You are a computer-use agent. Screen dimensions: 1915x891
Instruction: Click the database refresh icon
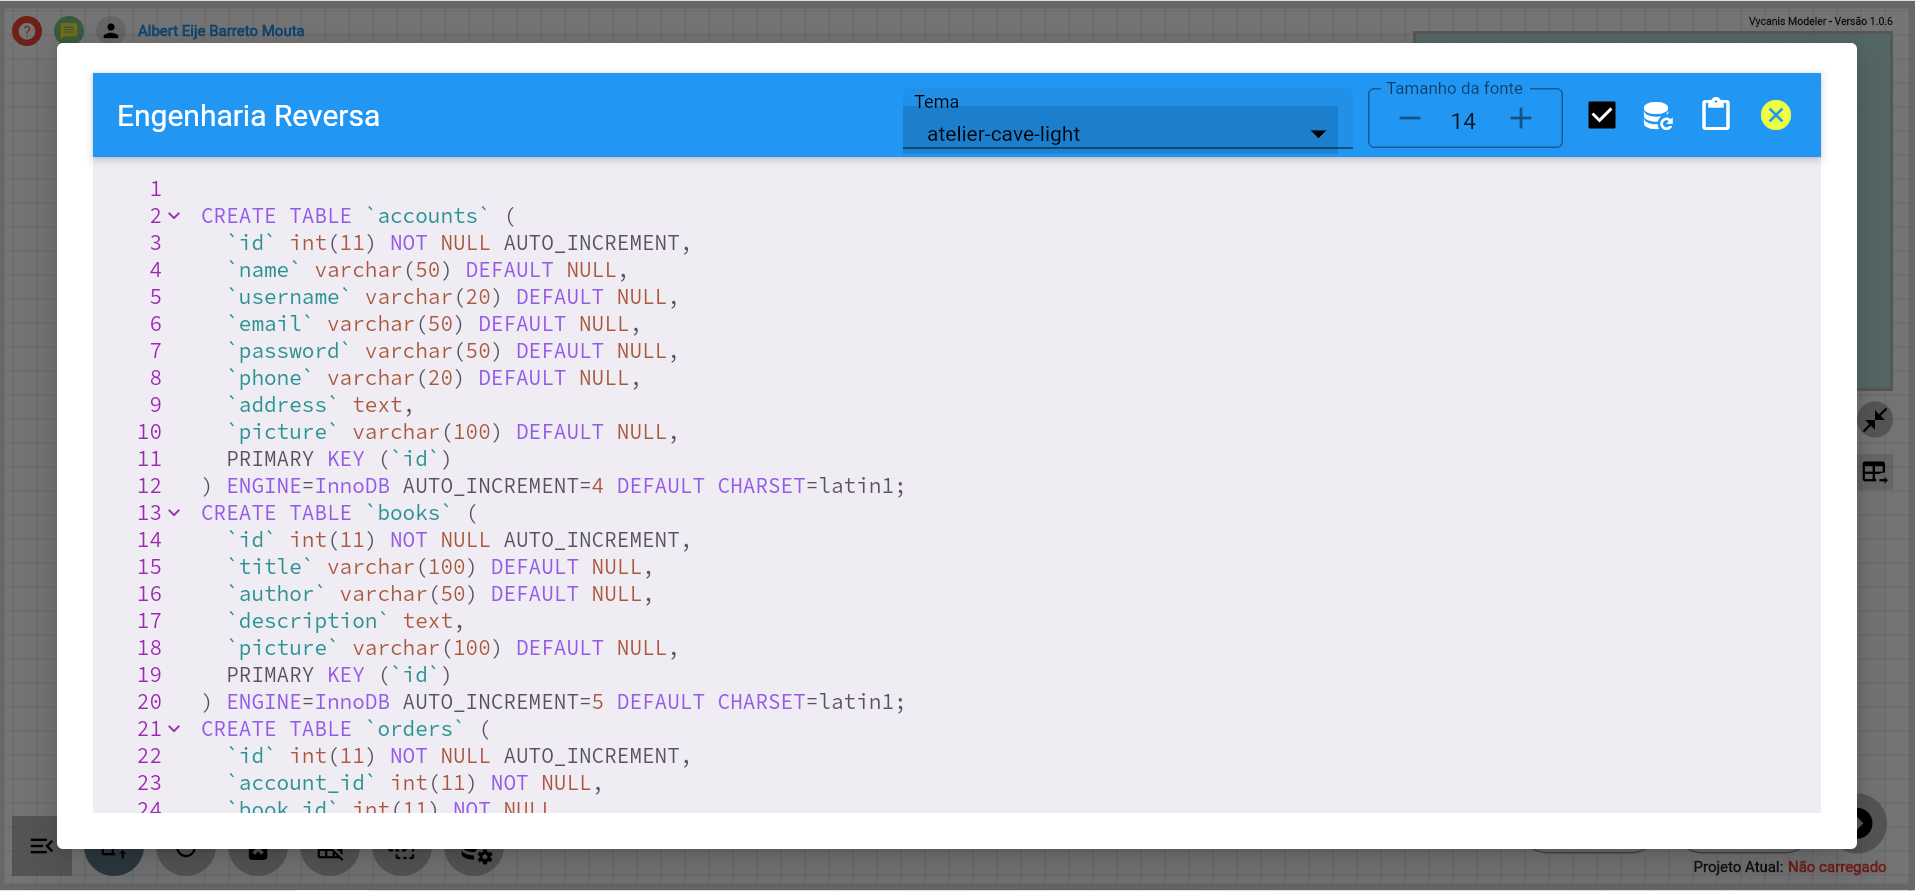point(1658,116)
